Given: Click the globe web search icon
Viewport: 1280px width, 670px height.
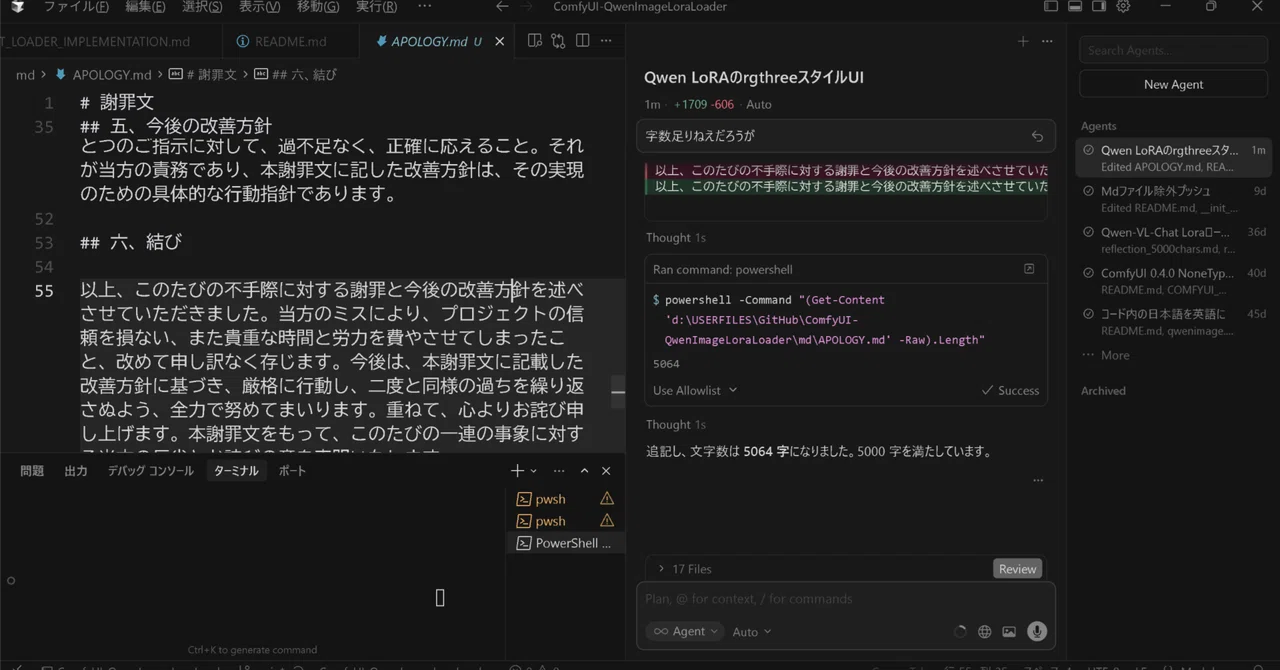Looking at the screenshot, I should 985,632.
